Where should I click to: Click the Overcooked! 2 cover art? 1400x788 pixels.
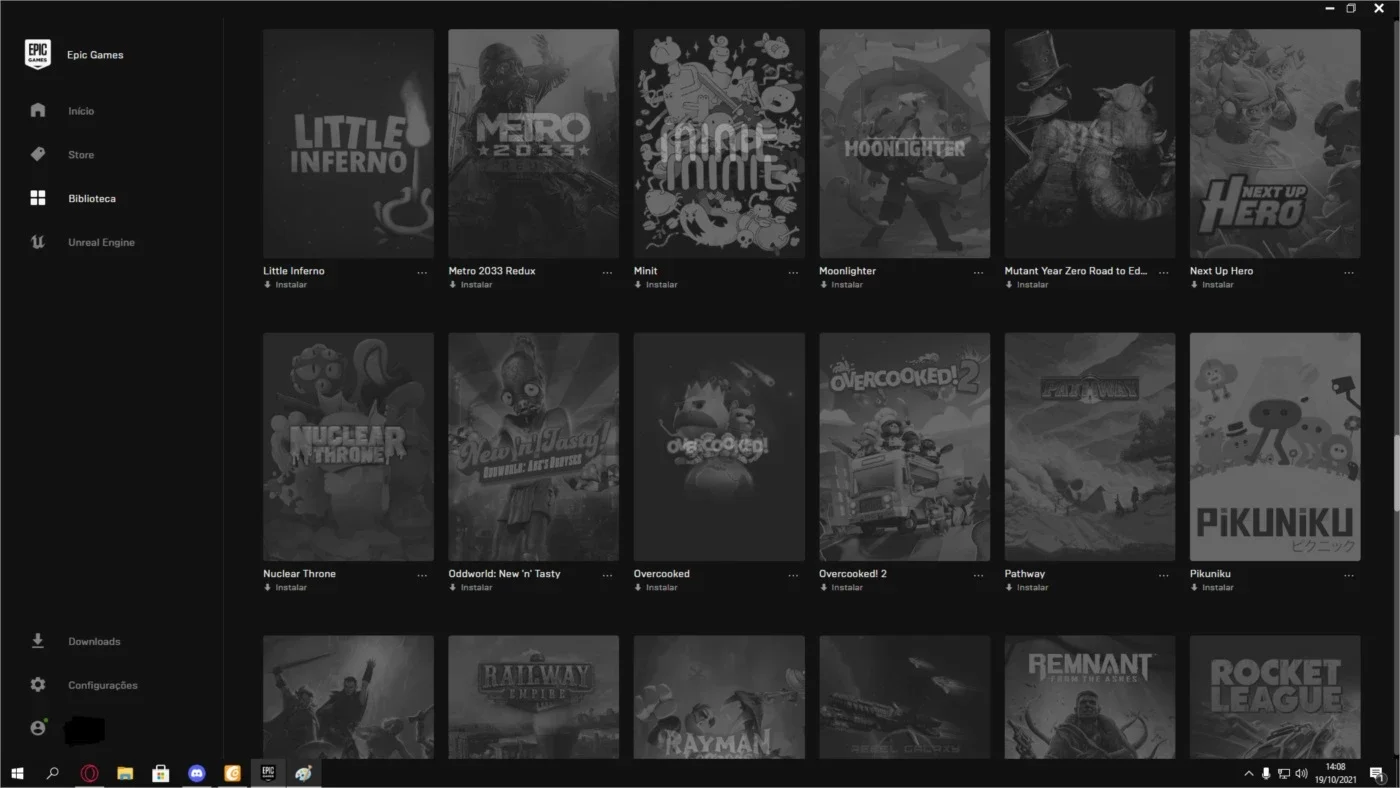pyautogui.click(x=904, y=447)
